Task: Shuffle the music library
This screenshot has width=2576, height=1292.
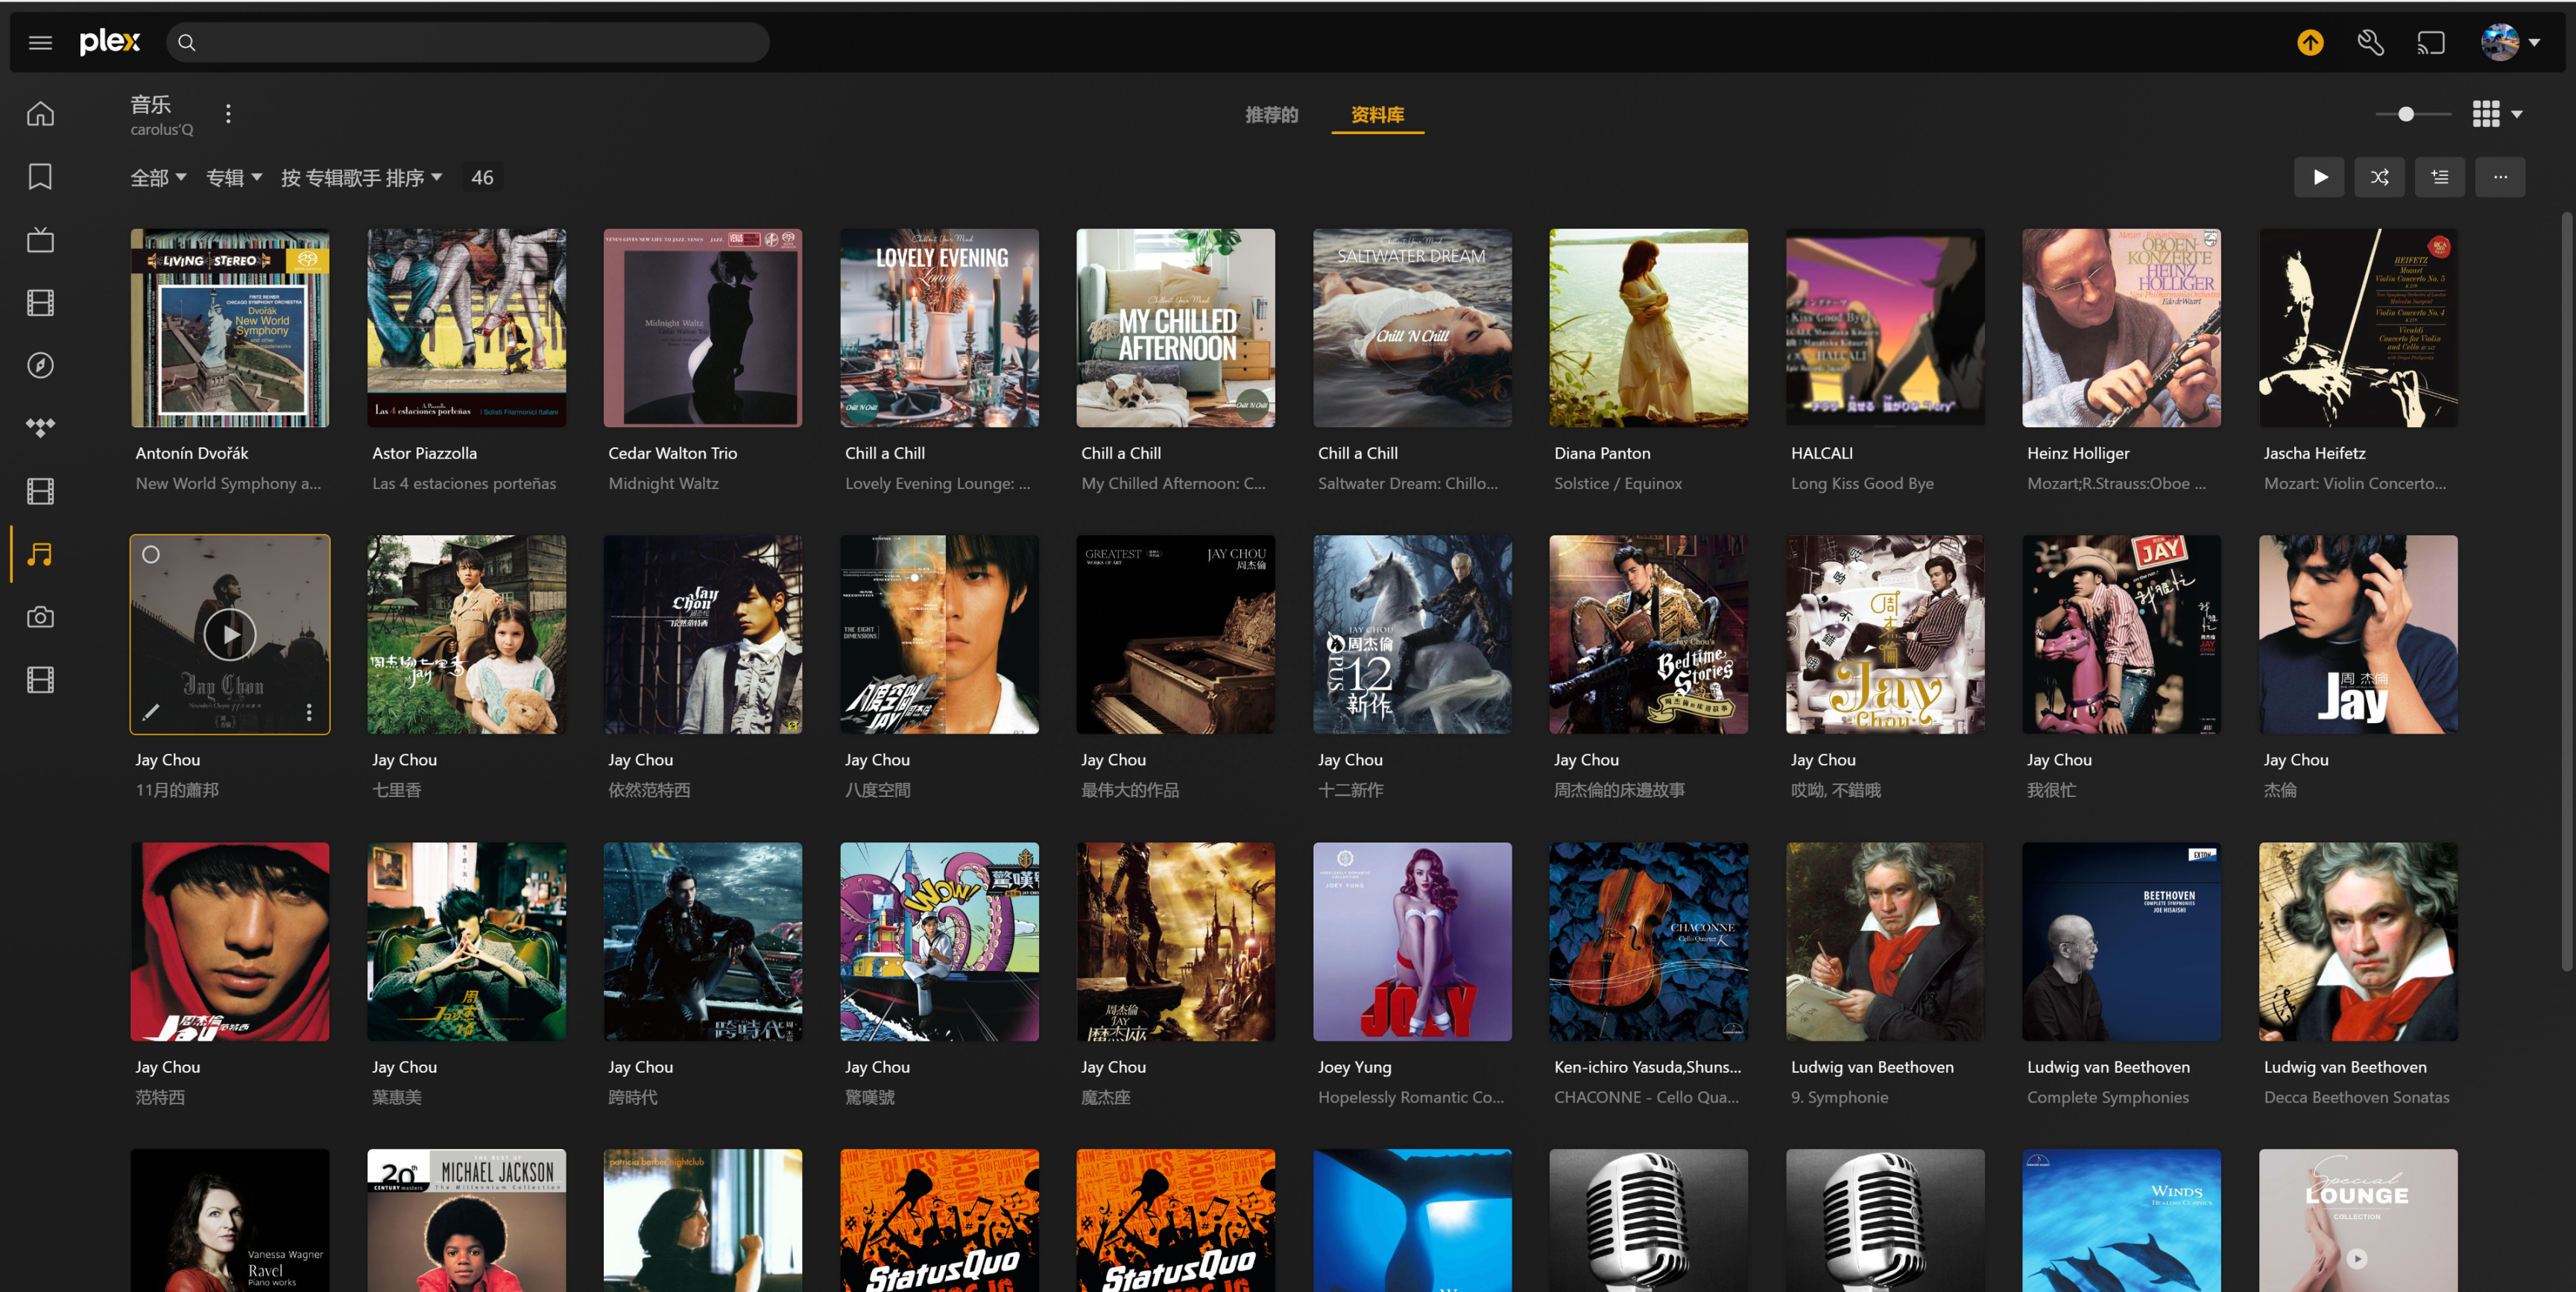Action: click(2379, 177)
